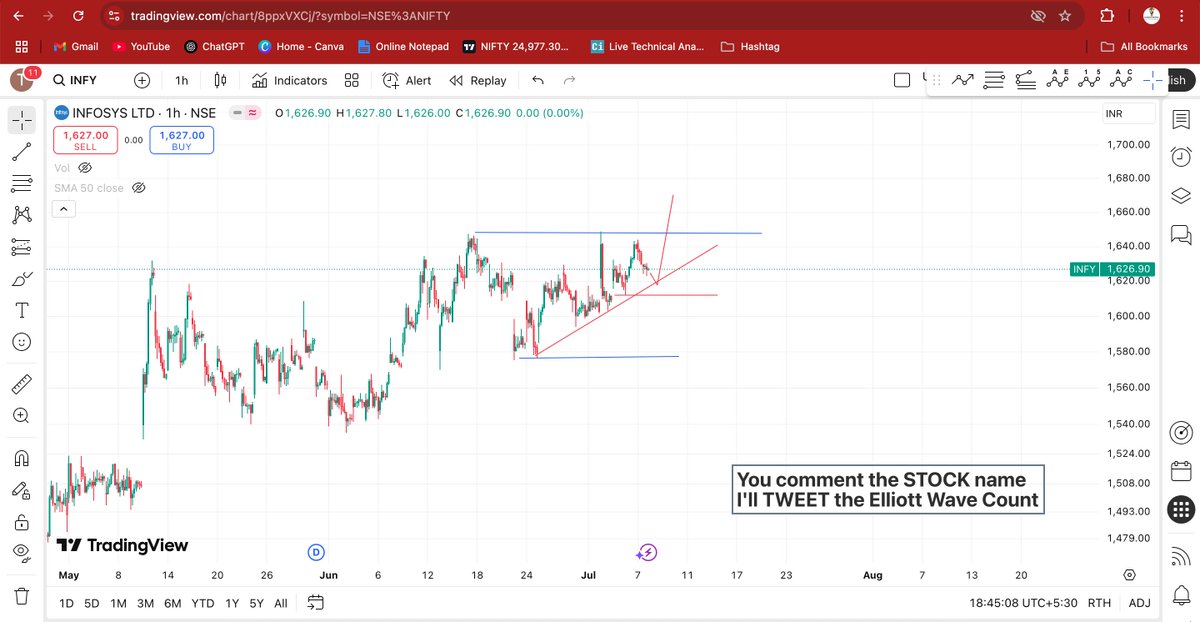Activate the zoom-in magnifier tool
The height and width of the screenshot is (622, 1200).
[x=22, y=416]
